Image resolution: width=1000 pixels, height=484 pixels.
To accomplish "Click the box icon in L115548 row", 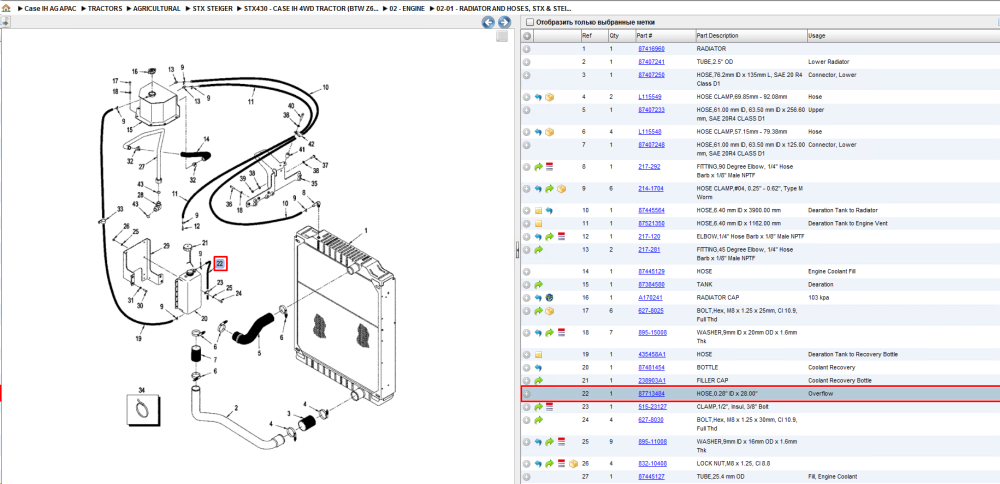I will [x=549, y=132].
